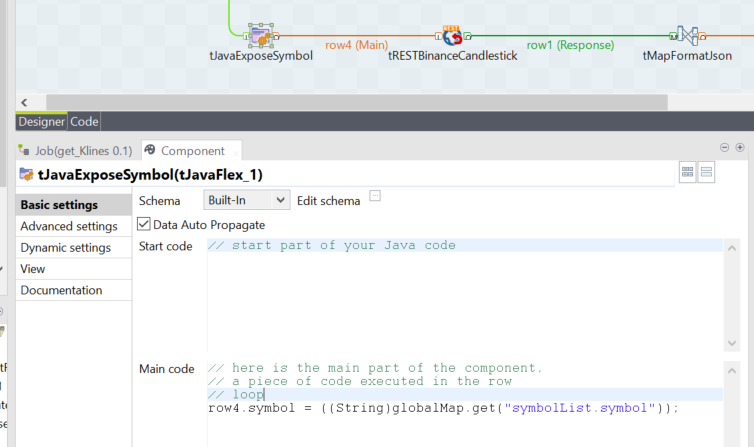Click the canvas scroll left arrow

[25, 102]
